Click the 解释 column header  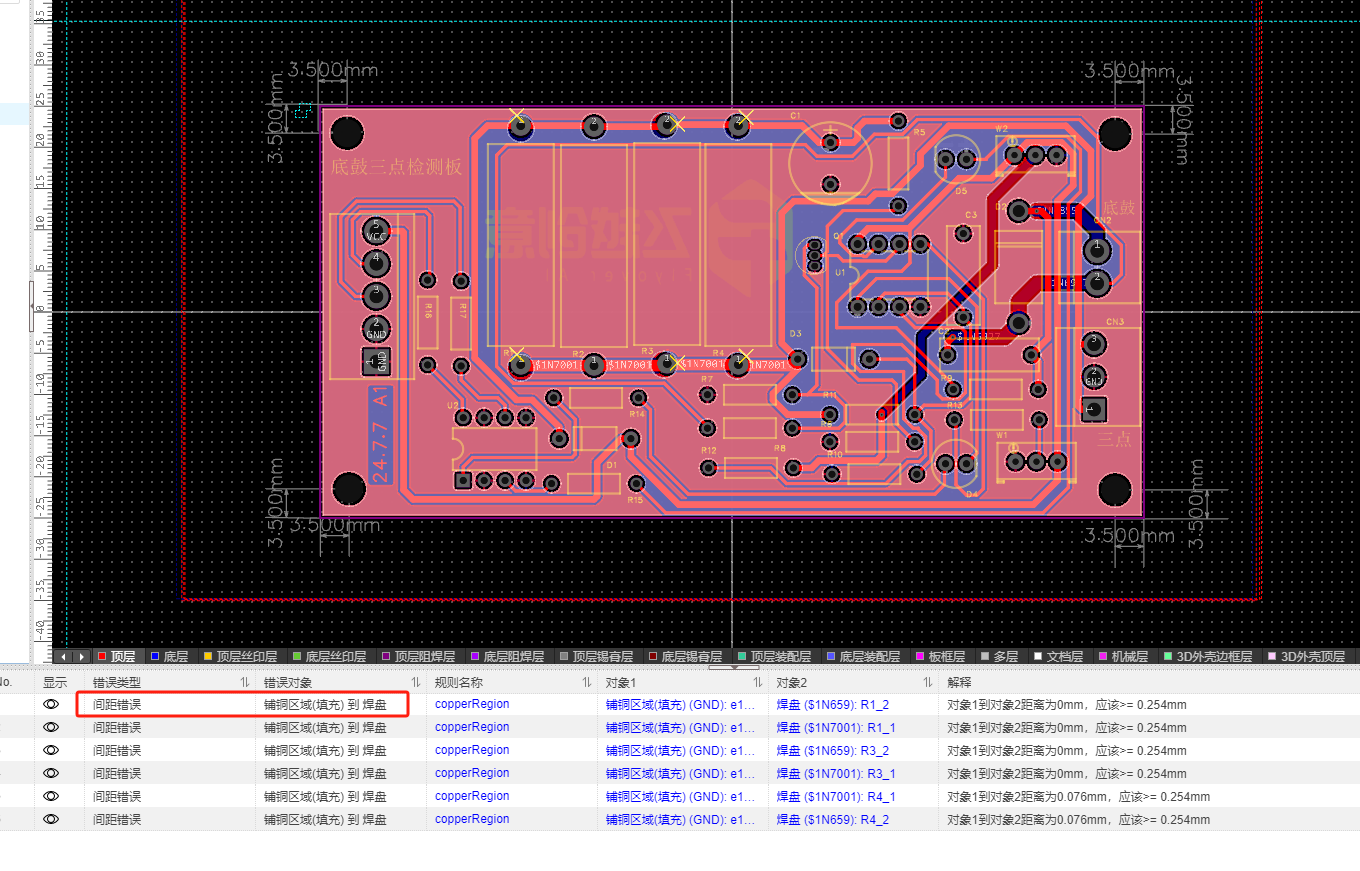(958, 682)
